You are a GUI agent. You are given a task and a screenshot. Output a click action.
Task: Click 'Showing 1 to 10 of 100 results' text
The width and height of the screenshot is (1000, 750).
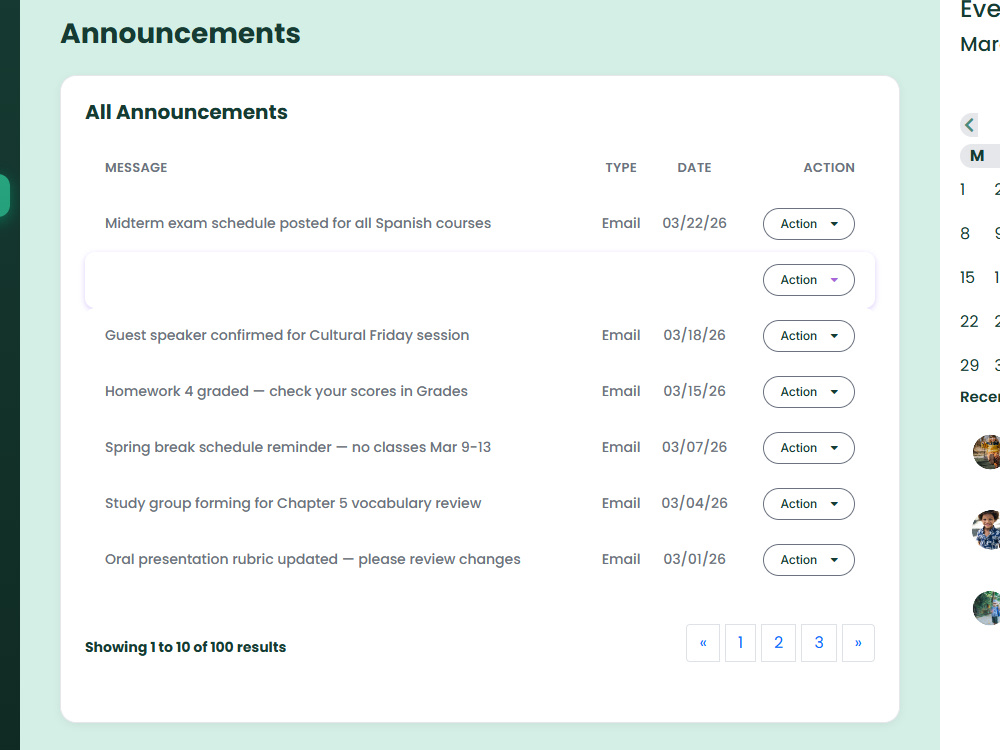pos(186,647)
